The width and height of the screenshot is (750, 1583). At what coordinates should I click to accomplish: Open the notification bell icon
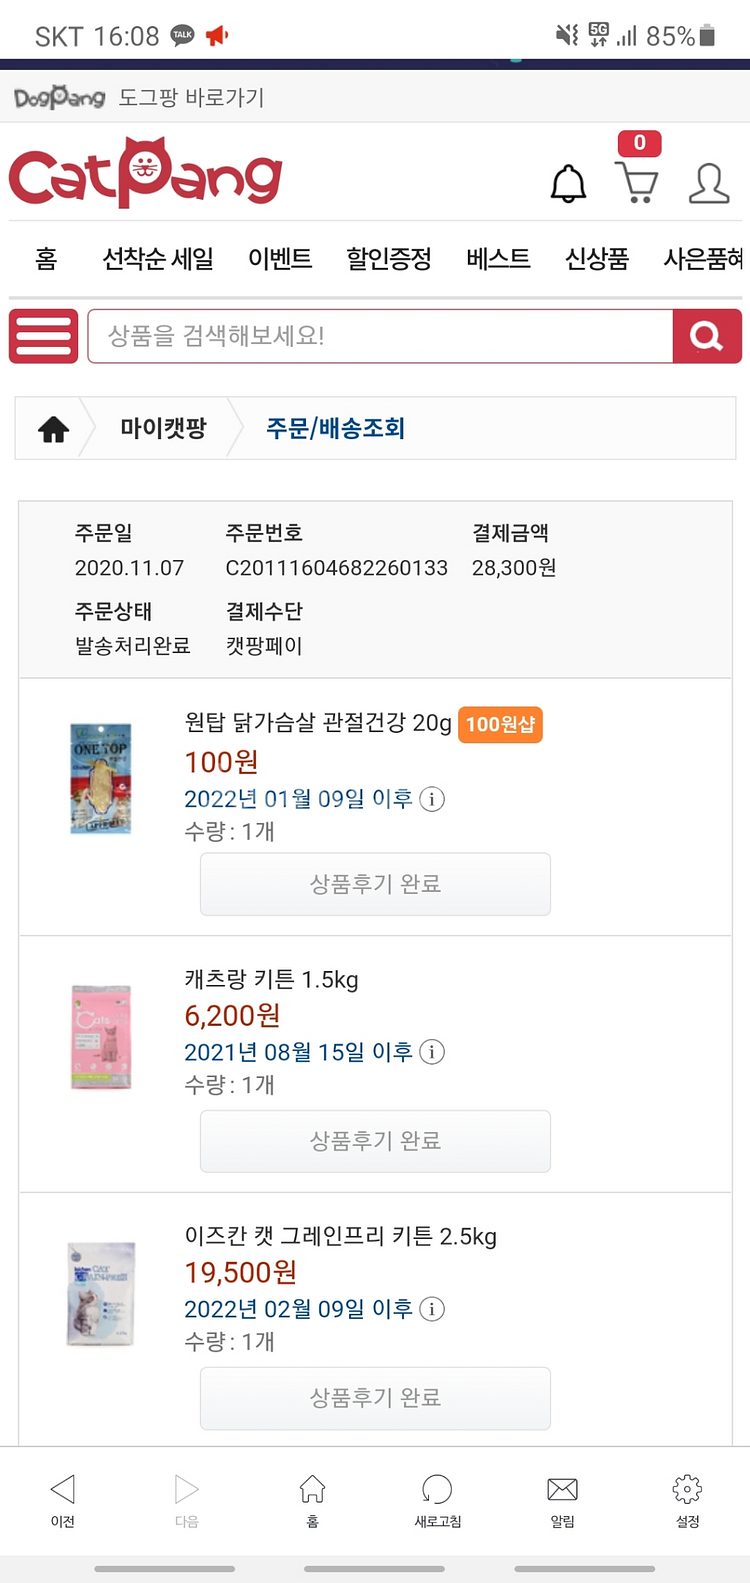[x=568, y=184]
